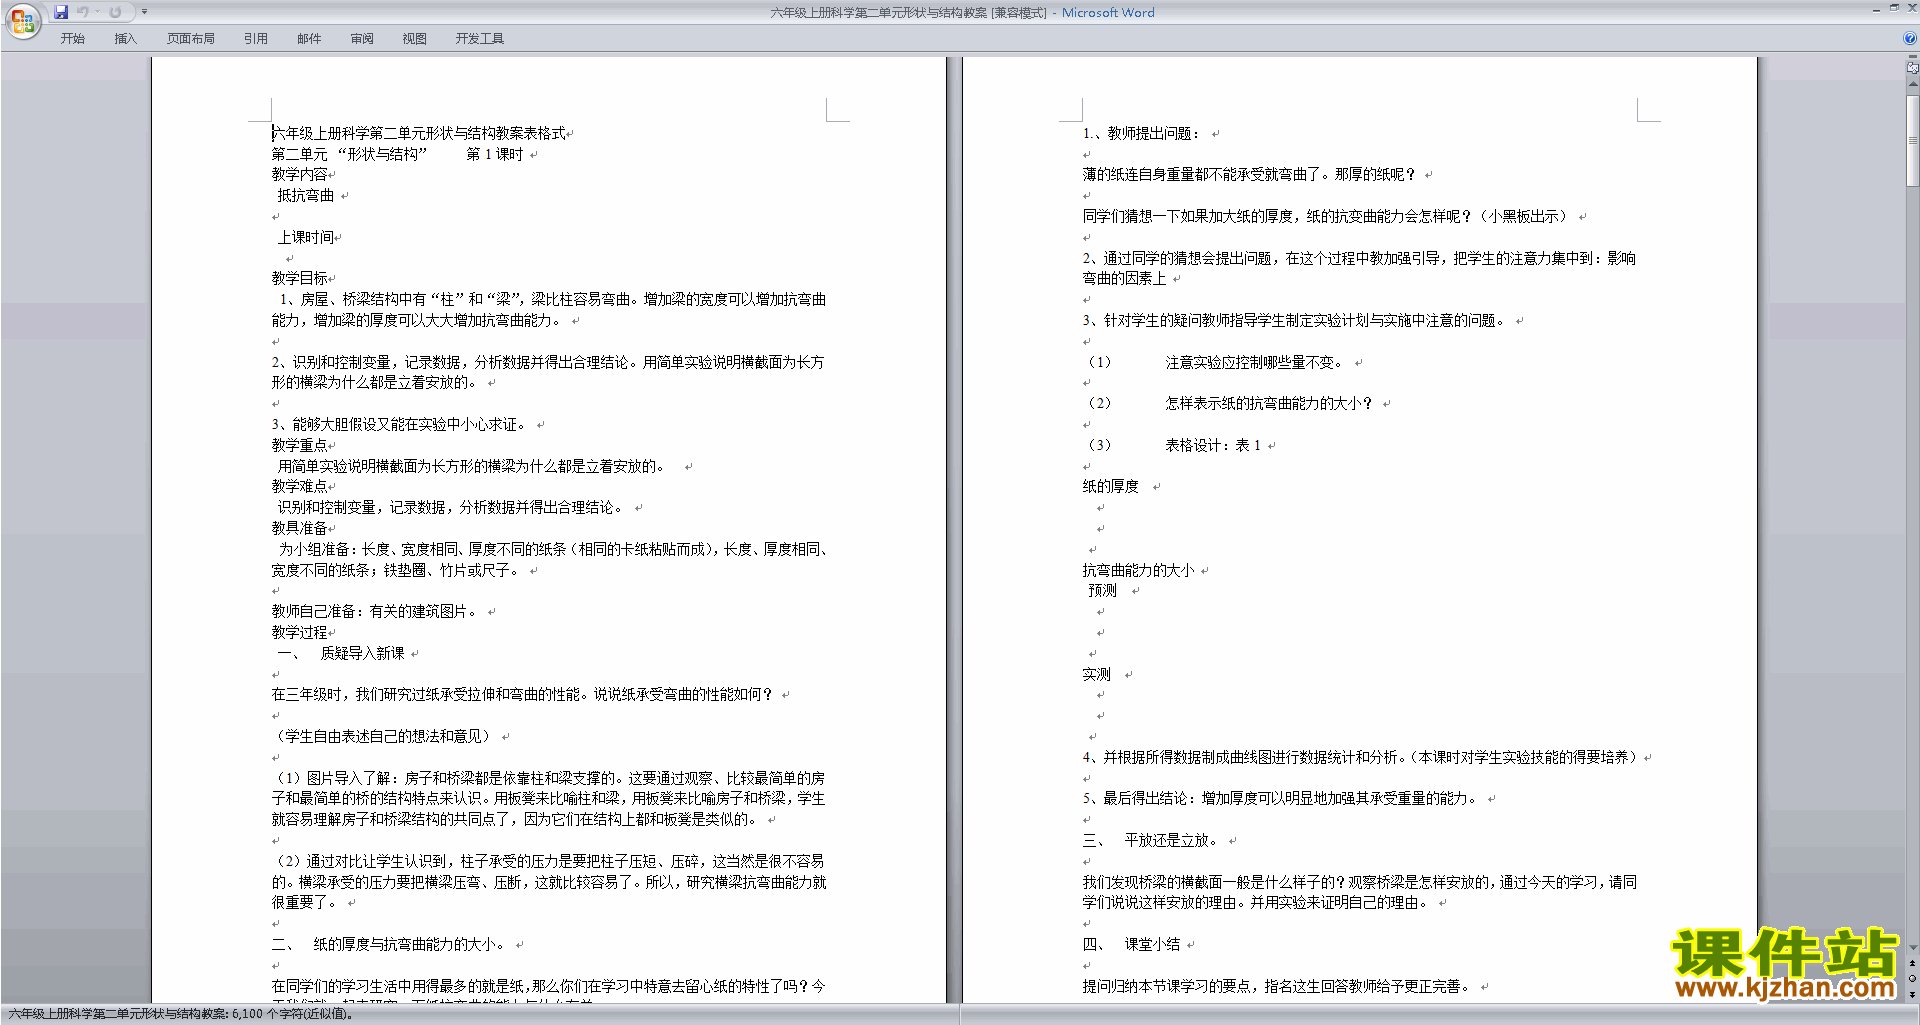Click the heading 教具准备
This screenshot has width=1920, height=1025.
click(300, 528)
